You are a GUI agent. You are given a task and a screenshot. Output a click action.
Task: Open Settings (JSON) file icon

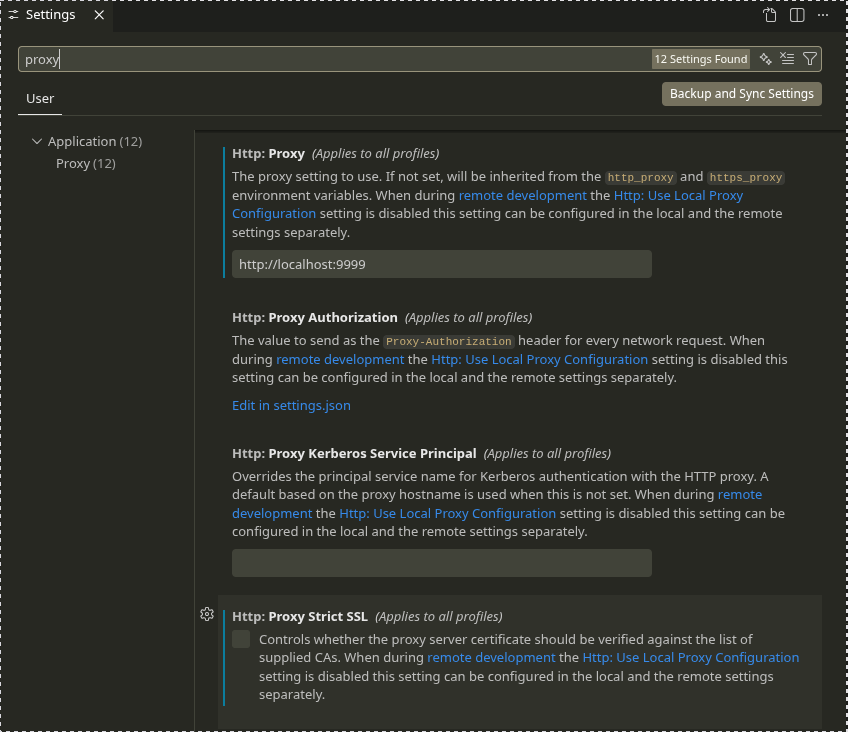click(x=770, y=15)
